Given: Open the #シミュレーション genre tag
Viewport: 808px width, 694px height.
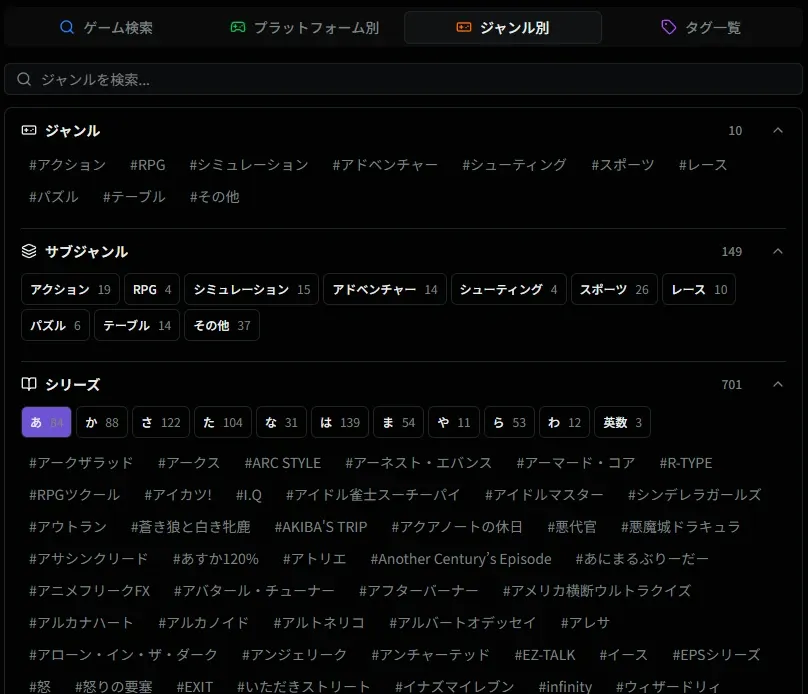Looking at the screenshot, I should click(x=248, y=165).
